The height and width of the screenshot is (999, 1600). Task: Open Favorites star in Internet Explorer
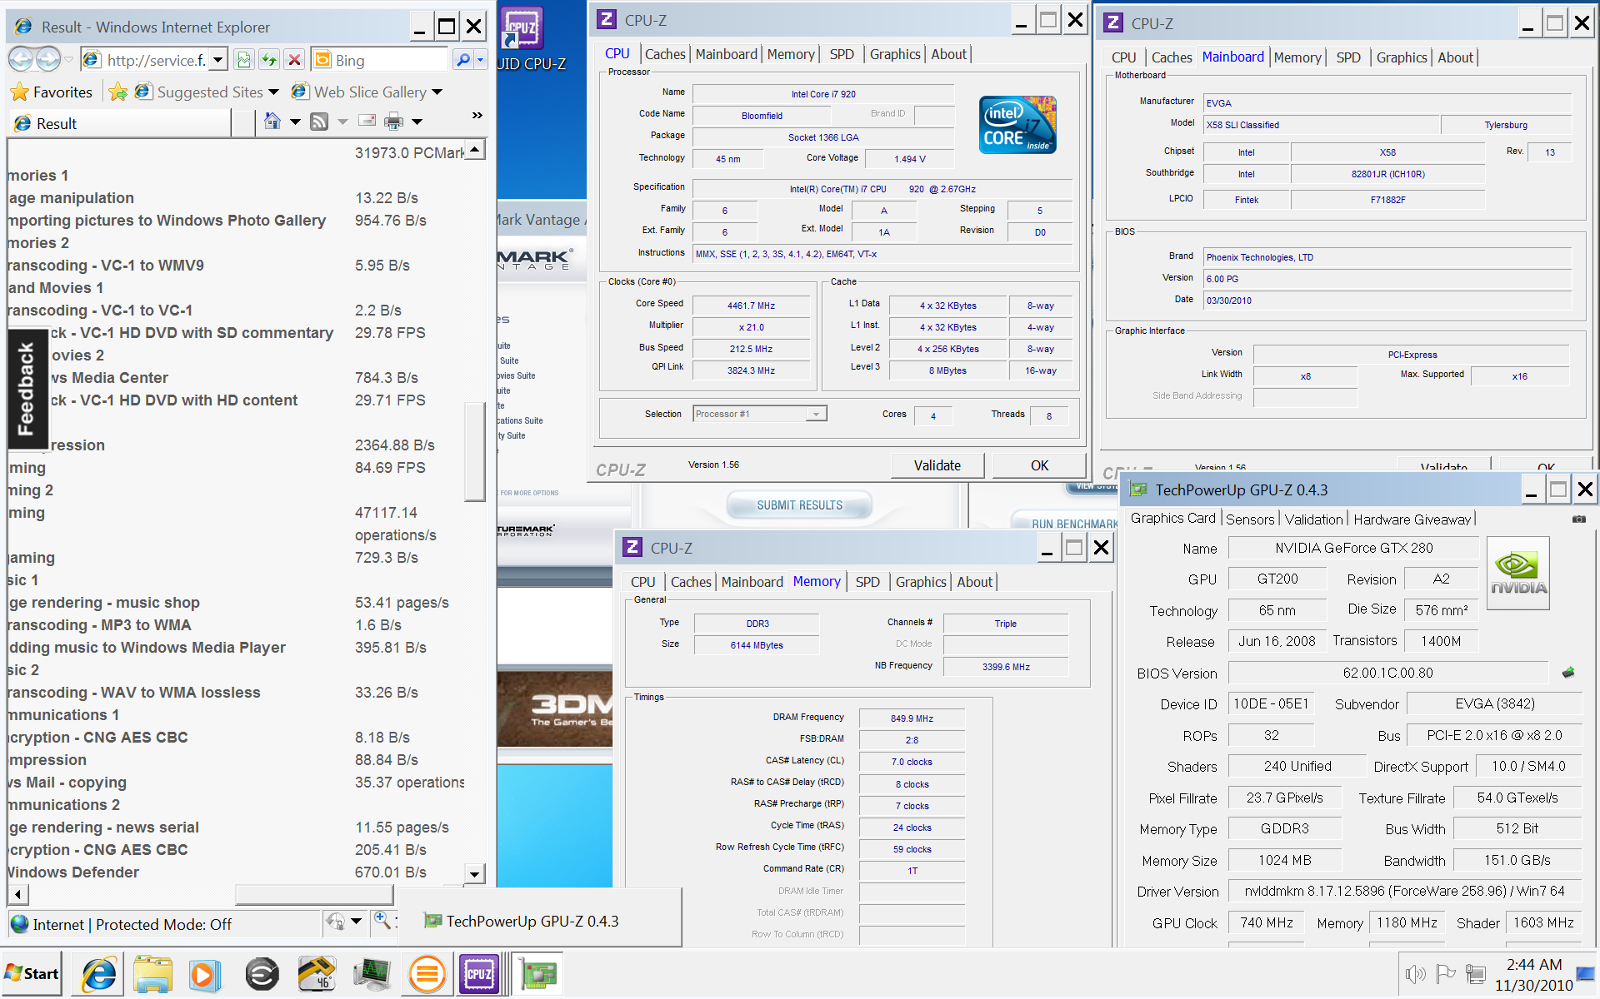pyautogui.click(x=19, y=92)
